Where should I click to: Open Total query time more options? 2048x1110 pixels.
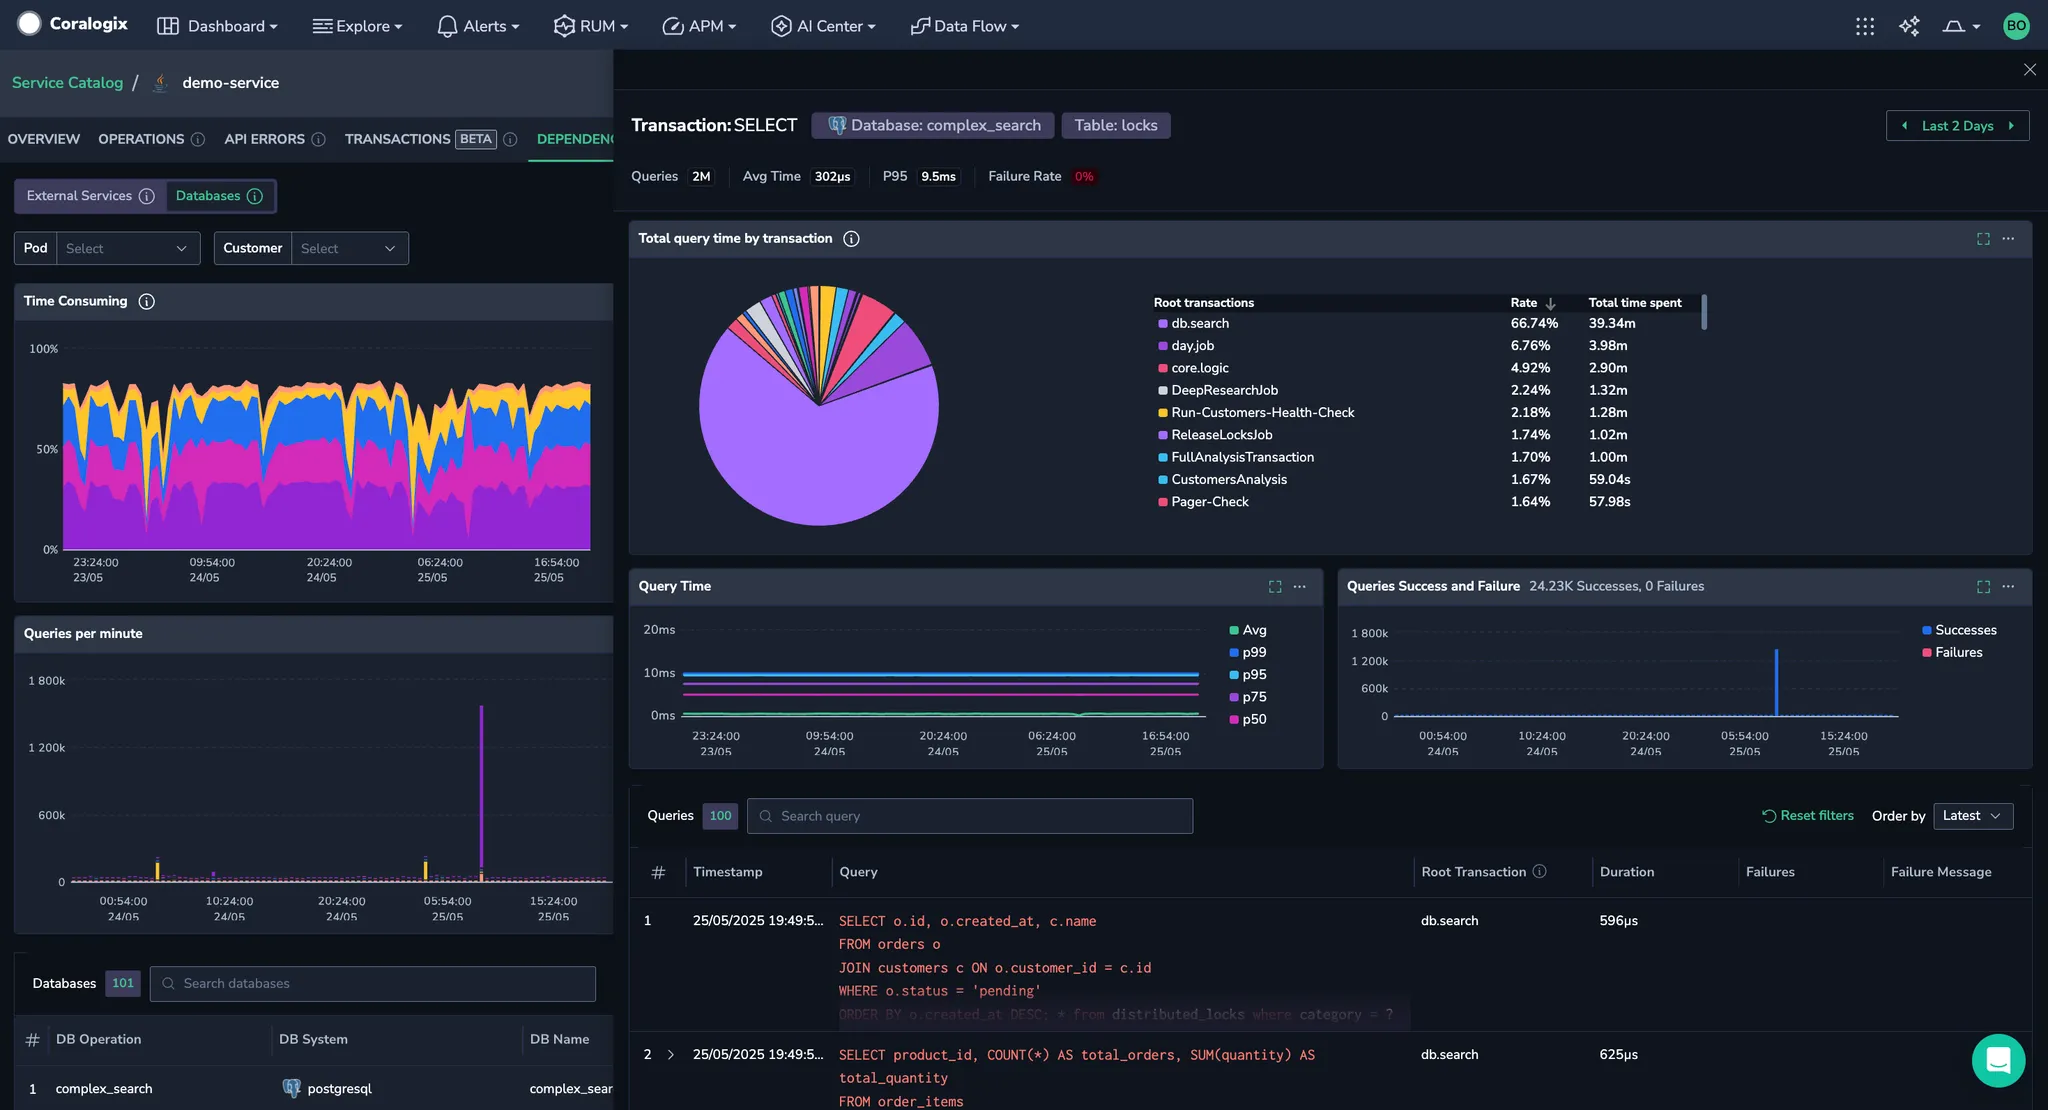pos(2008,238)
